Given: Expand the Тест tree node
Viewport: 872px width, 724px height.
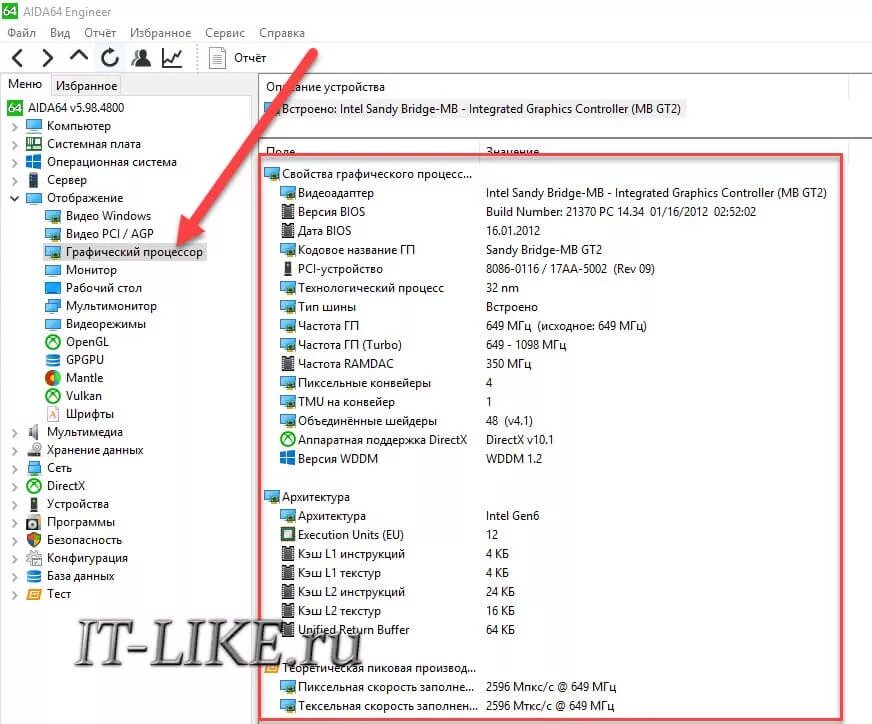Looking at the screenshot, I should click(14, 594).
